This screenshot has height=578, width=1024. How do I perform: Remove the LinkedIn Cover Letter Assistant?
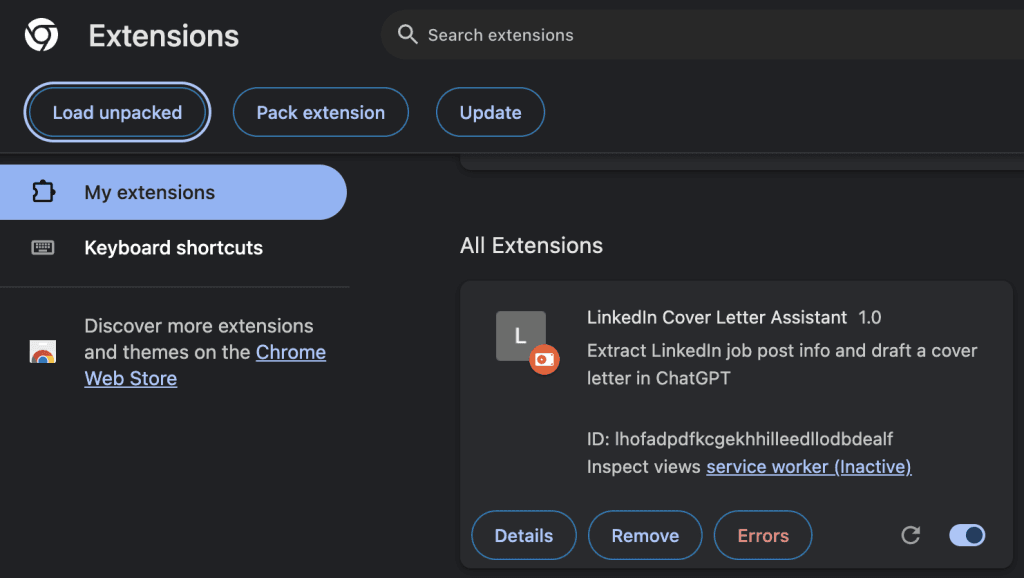pyautogui.click(x=645, y=535)
